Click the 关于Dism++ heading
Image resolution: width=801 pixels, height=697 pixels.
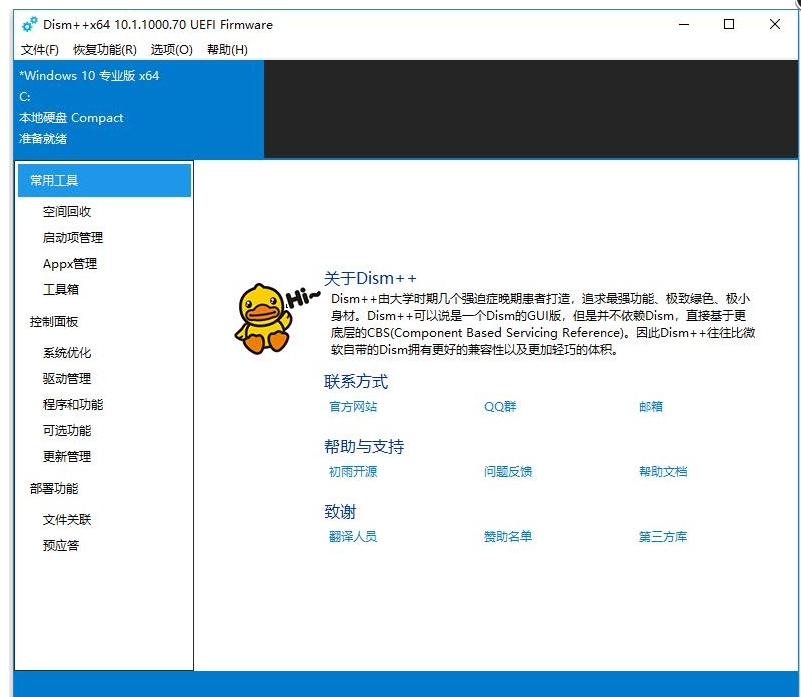[x=370, y=278]
